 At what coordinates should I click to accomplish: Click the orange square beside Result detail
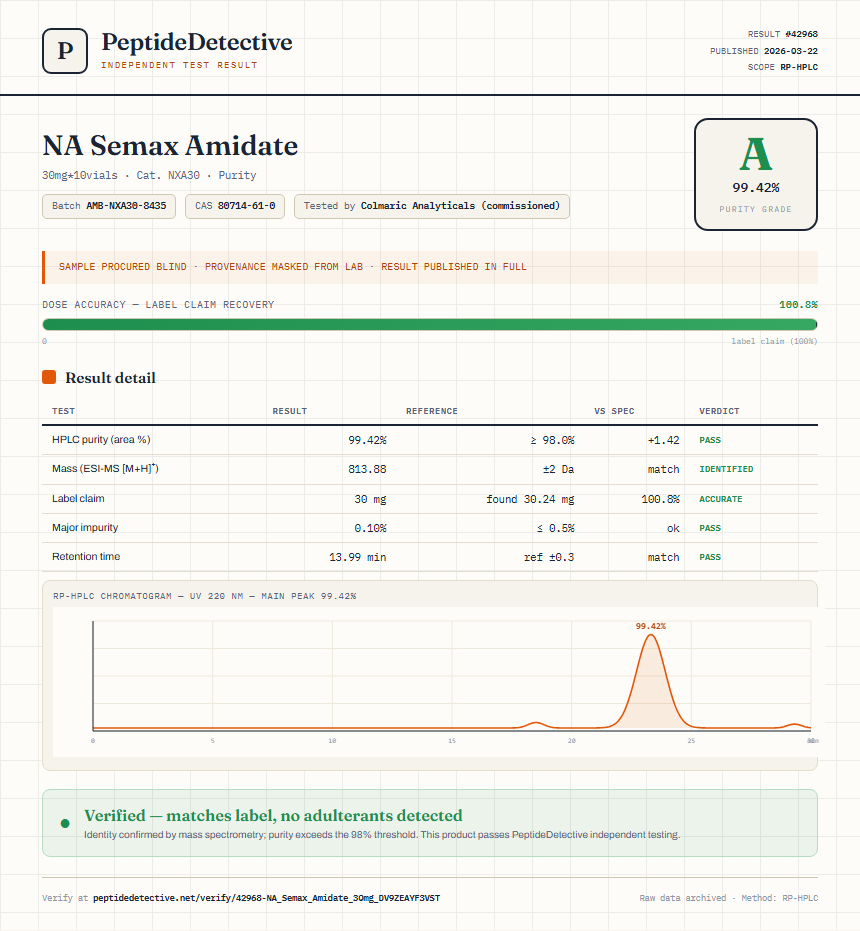tap(49, 377)
